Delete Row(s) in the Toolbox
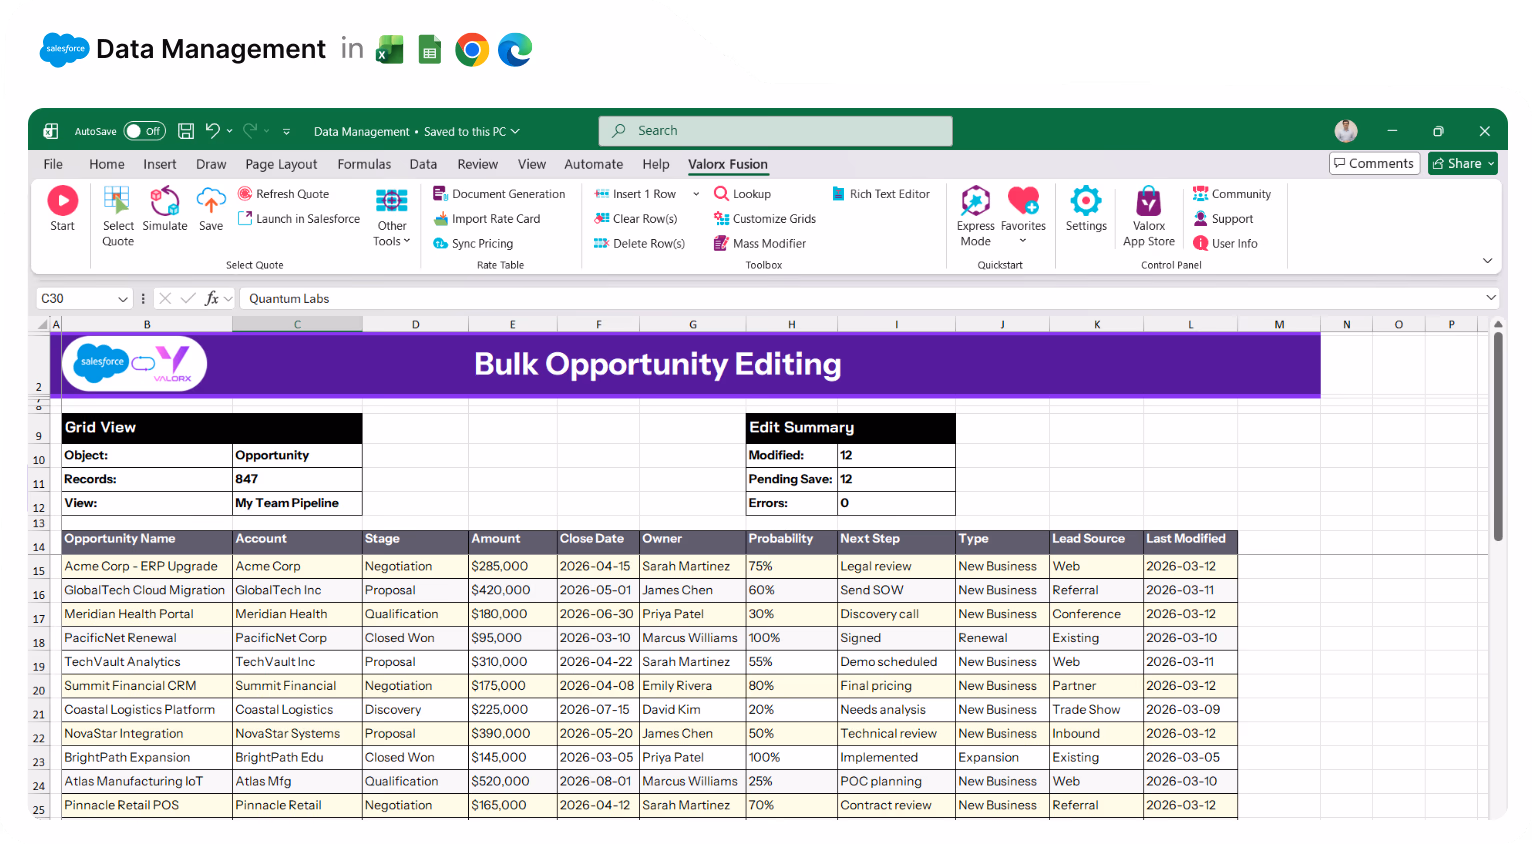 pos(640,243)
